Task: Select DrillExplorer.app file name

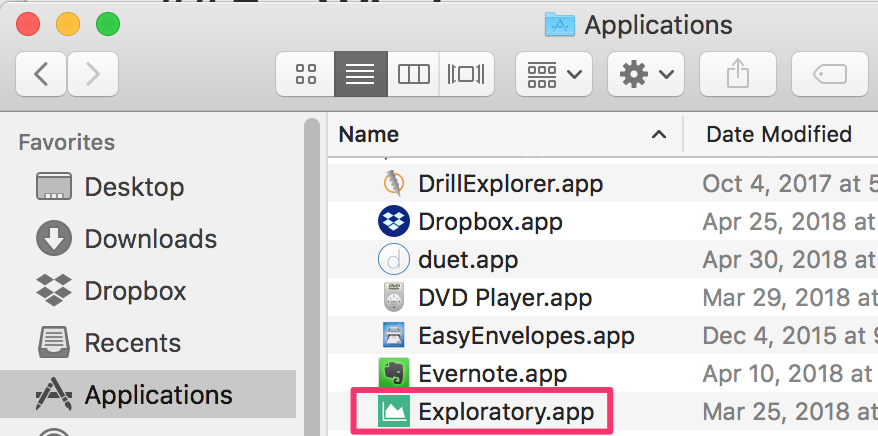Action: [x=510, y=184]
